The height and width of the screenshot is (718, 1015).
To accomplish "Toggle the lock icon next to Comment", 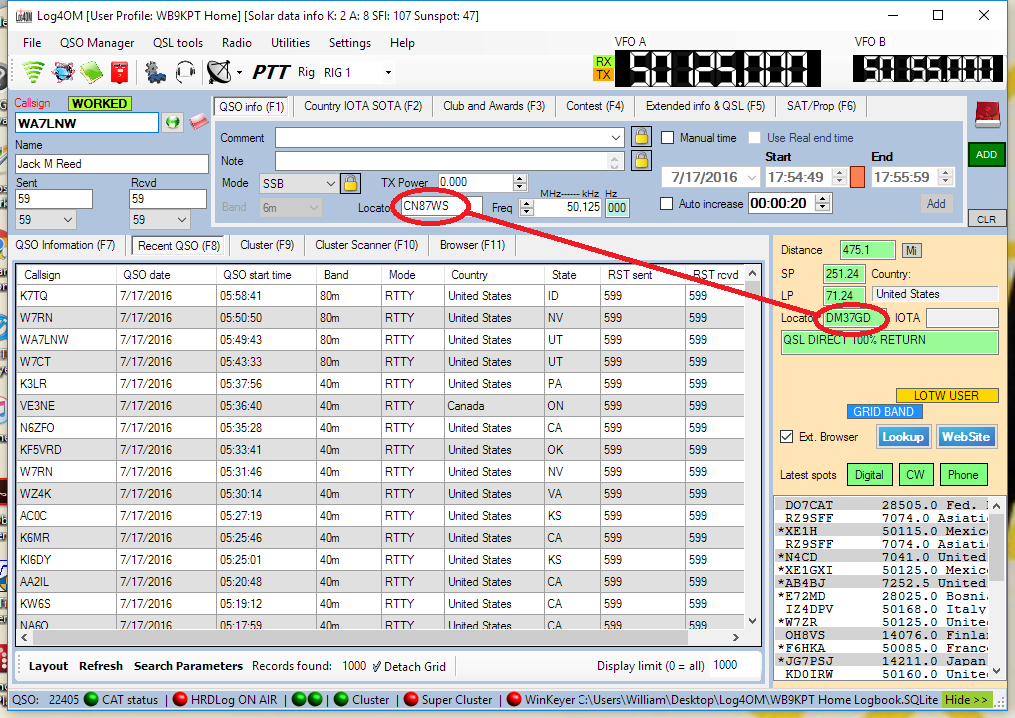I will 641,137.
